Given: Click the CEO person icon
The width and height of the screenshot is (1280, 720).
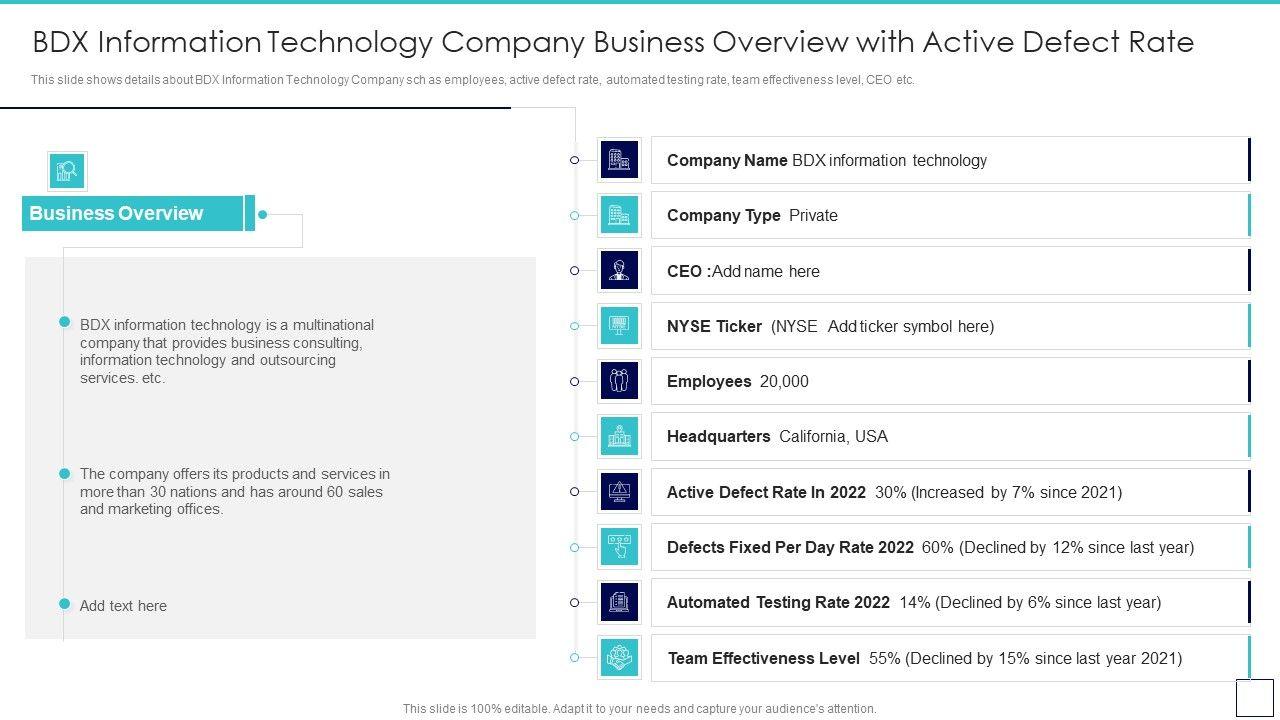Looking at the screenshot, I should (619, 270).
